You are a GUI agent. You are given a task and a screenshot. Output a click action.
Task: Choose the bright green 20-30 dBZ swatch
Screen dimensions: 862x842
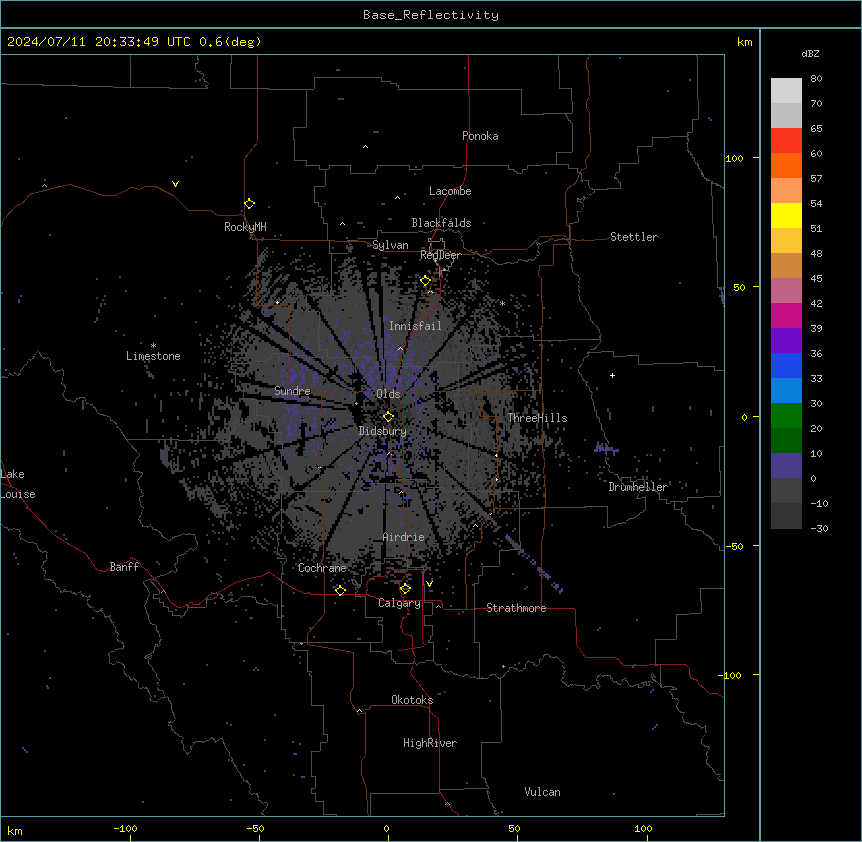786,416
